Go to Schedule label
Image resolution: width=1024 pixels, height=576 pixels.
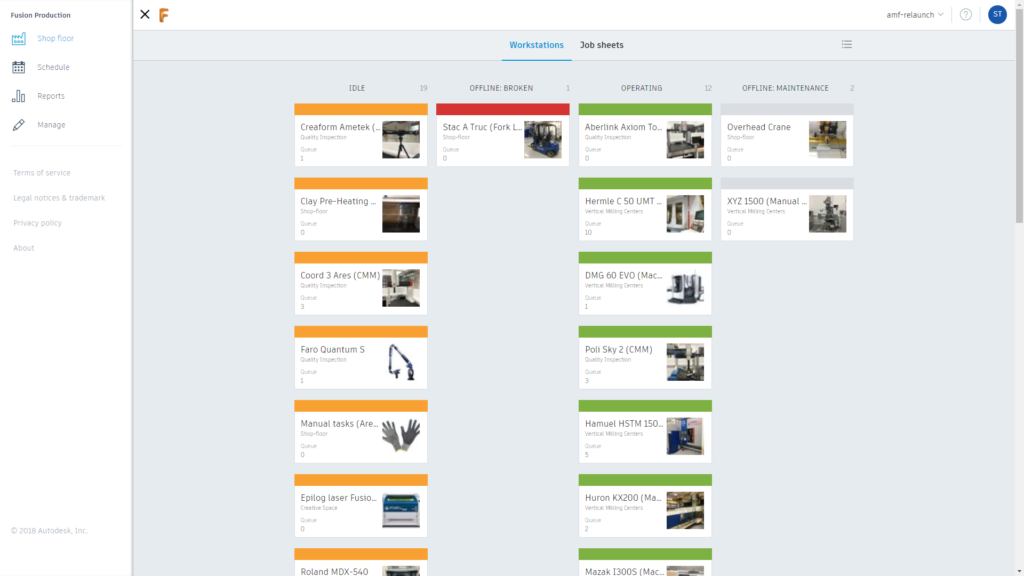(x=53, y=67)
